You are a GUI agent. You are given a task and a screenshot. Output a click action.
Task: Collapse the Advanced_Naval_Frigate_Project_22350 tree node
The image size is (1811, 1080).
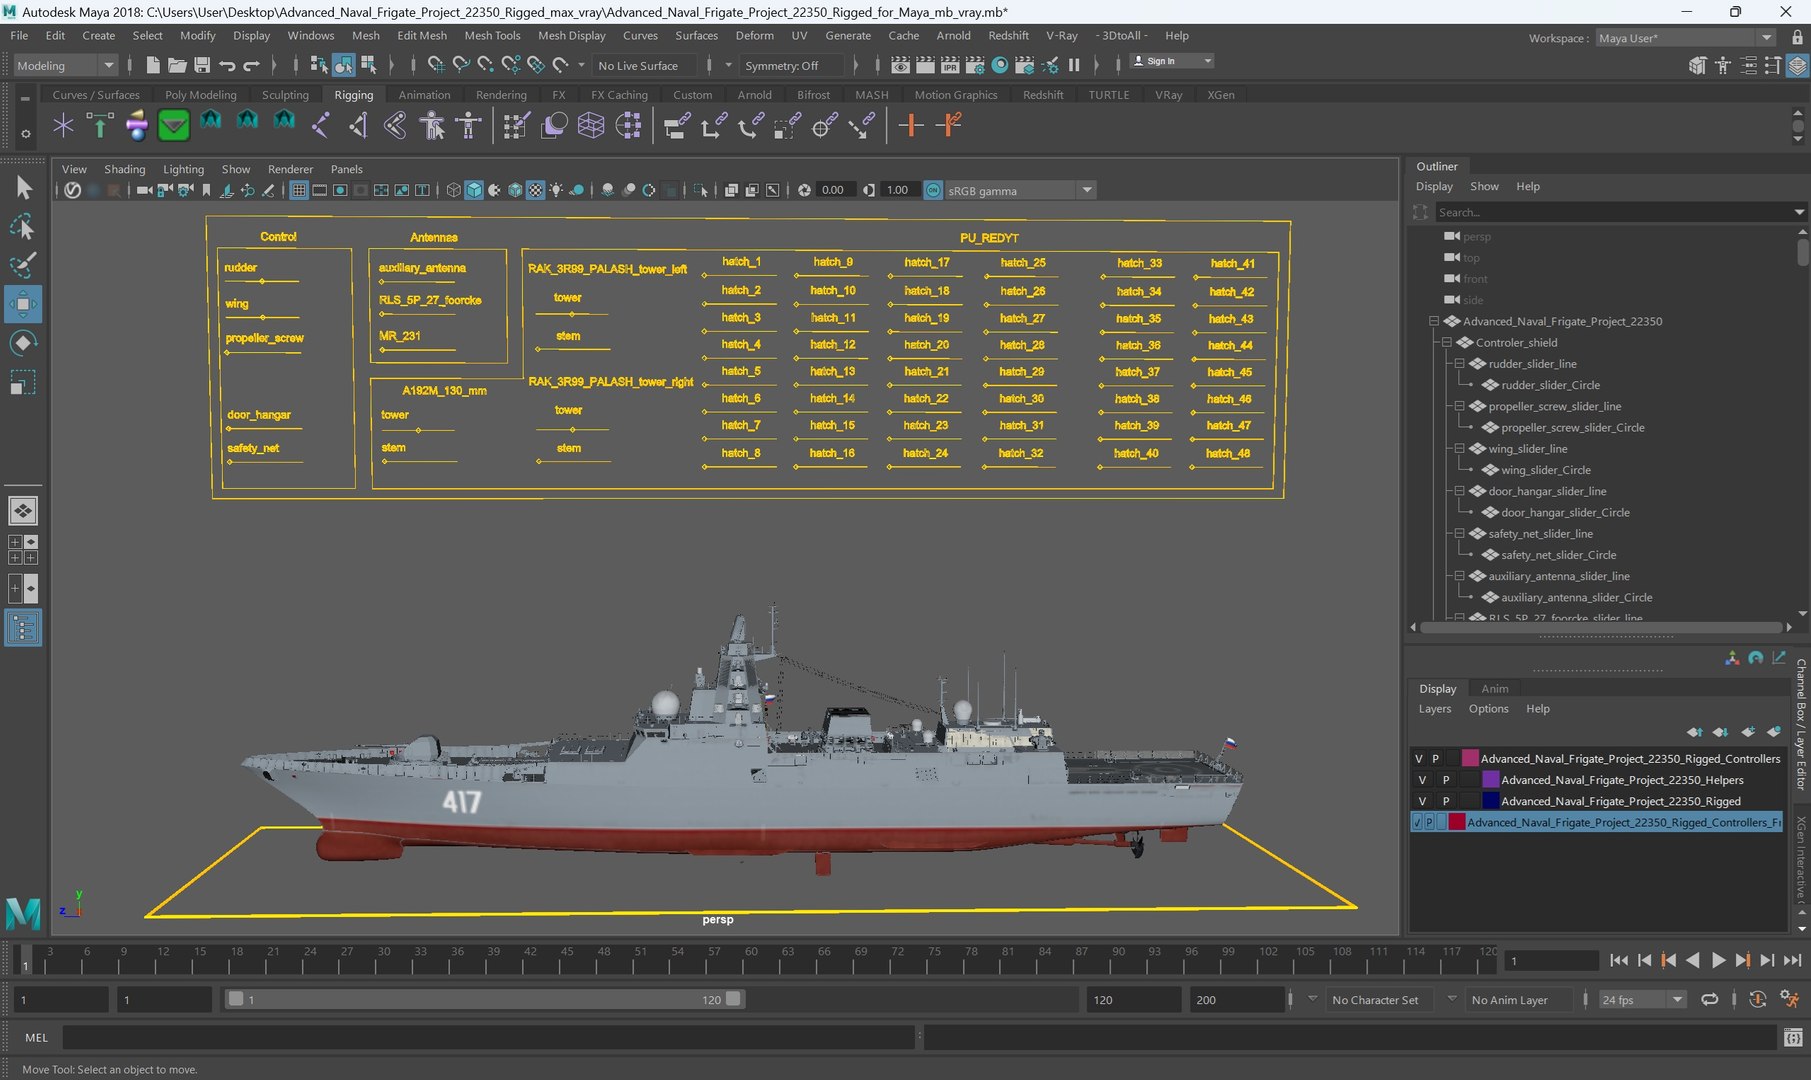coord(1433,321)
